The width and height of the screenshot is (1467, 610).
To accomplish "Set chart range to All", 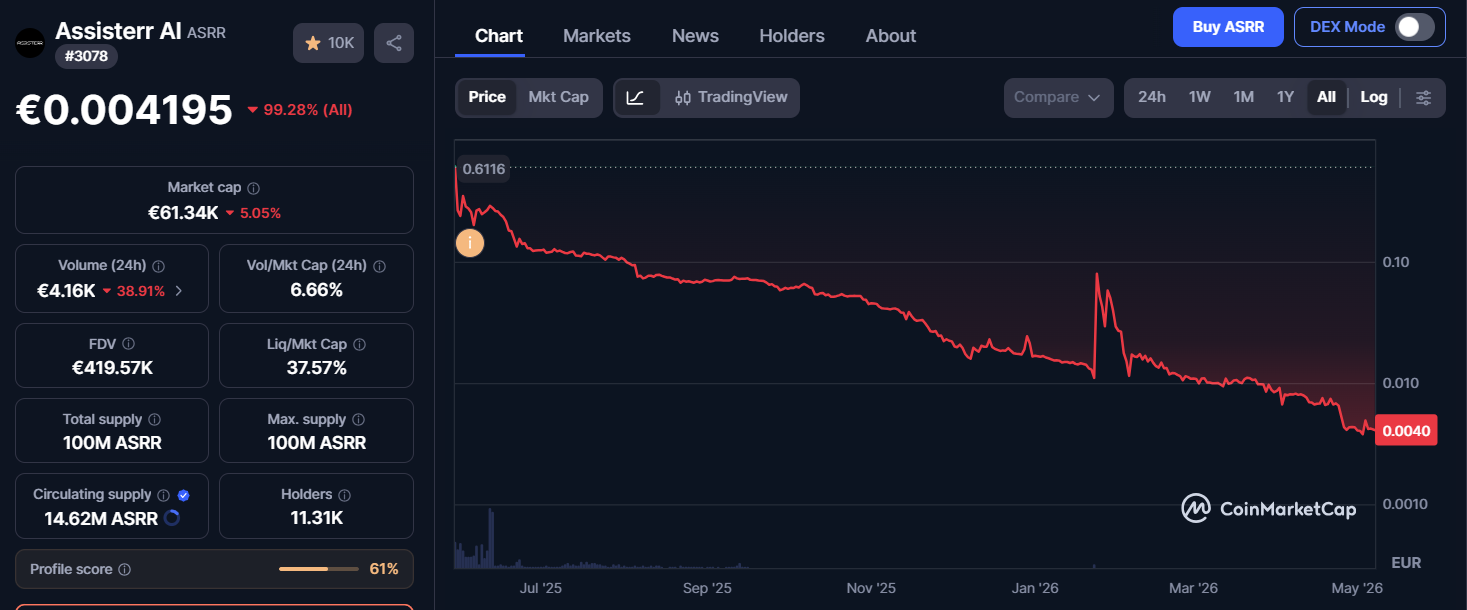I will coord(1326,97).
